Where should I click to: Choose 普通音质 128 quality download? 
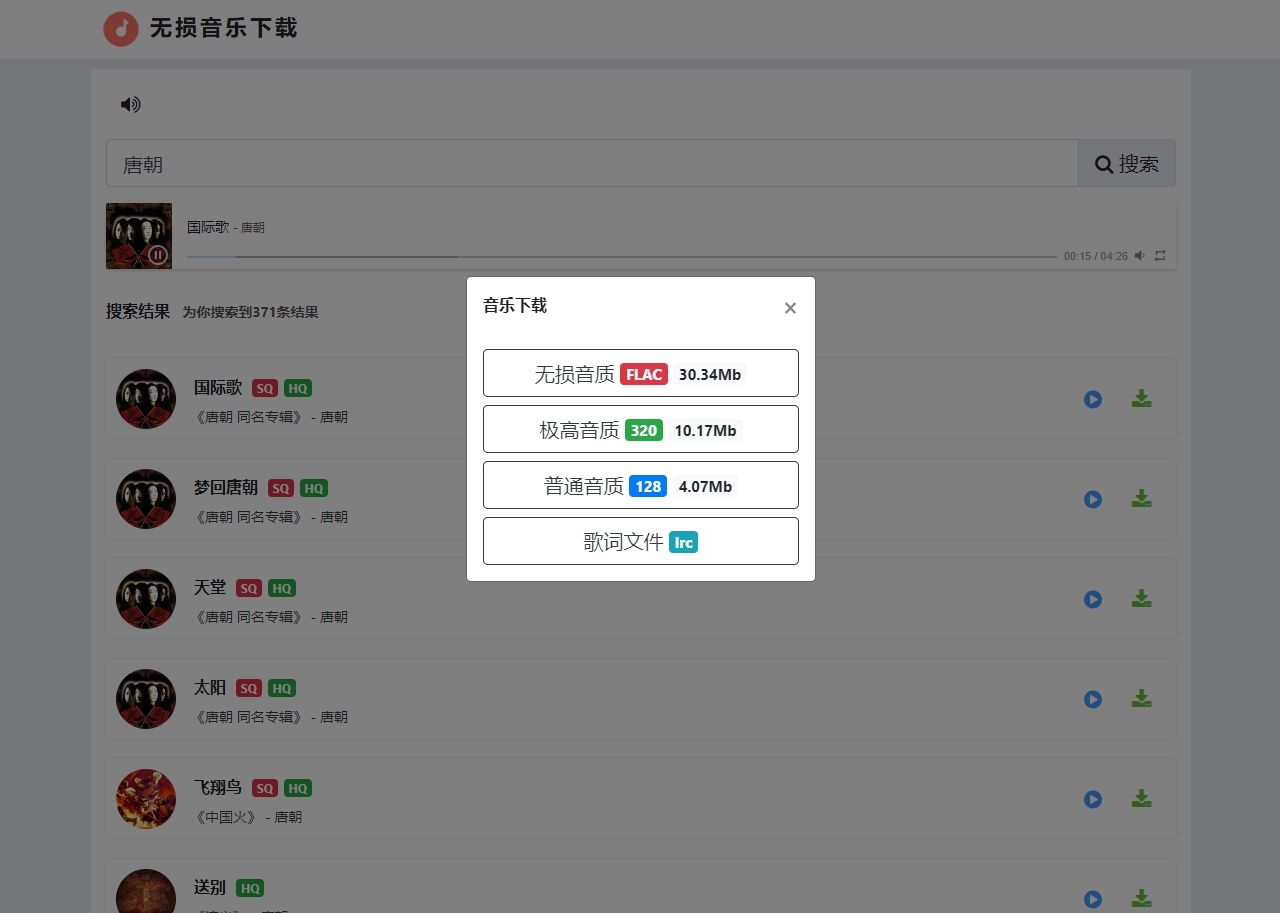(640, 485)
